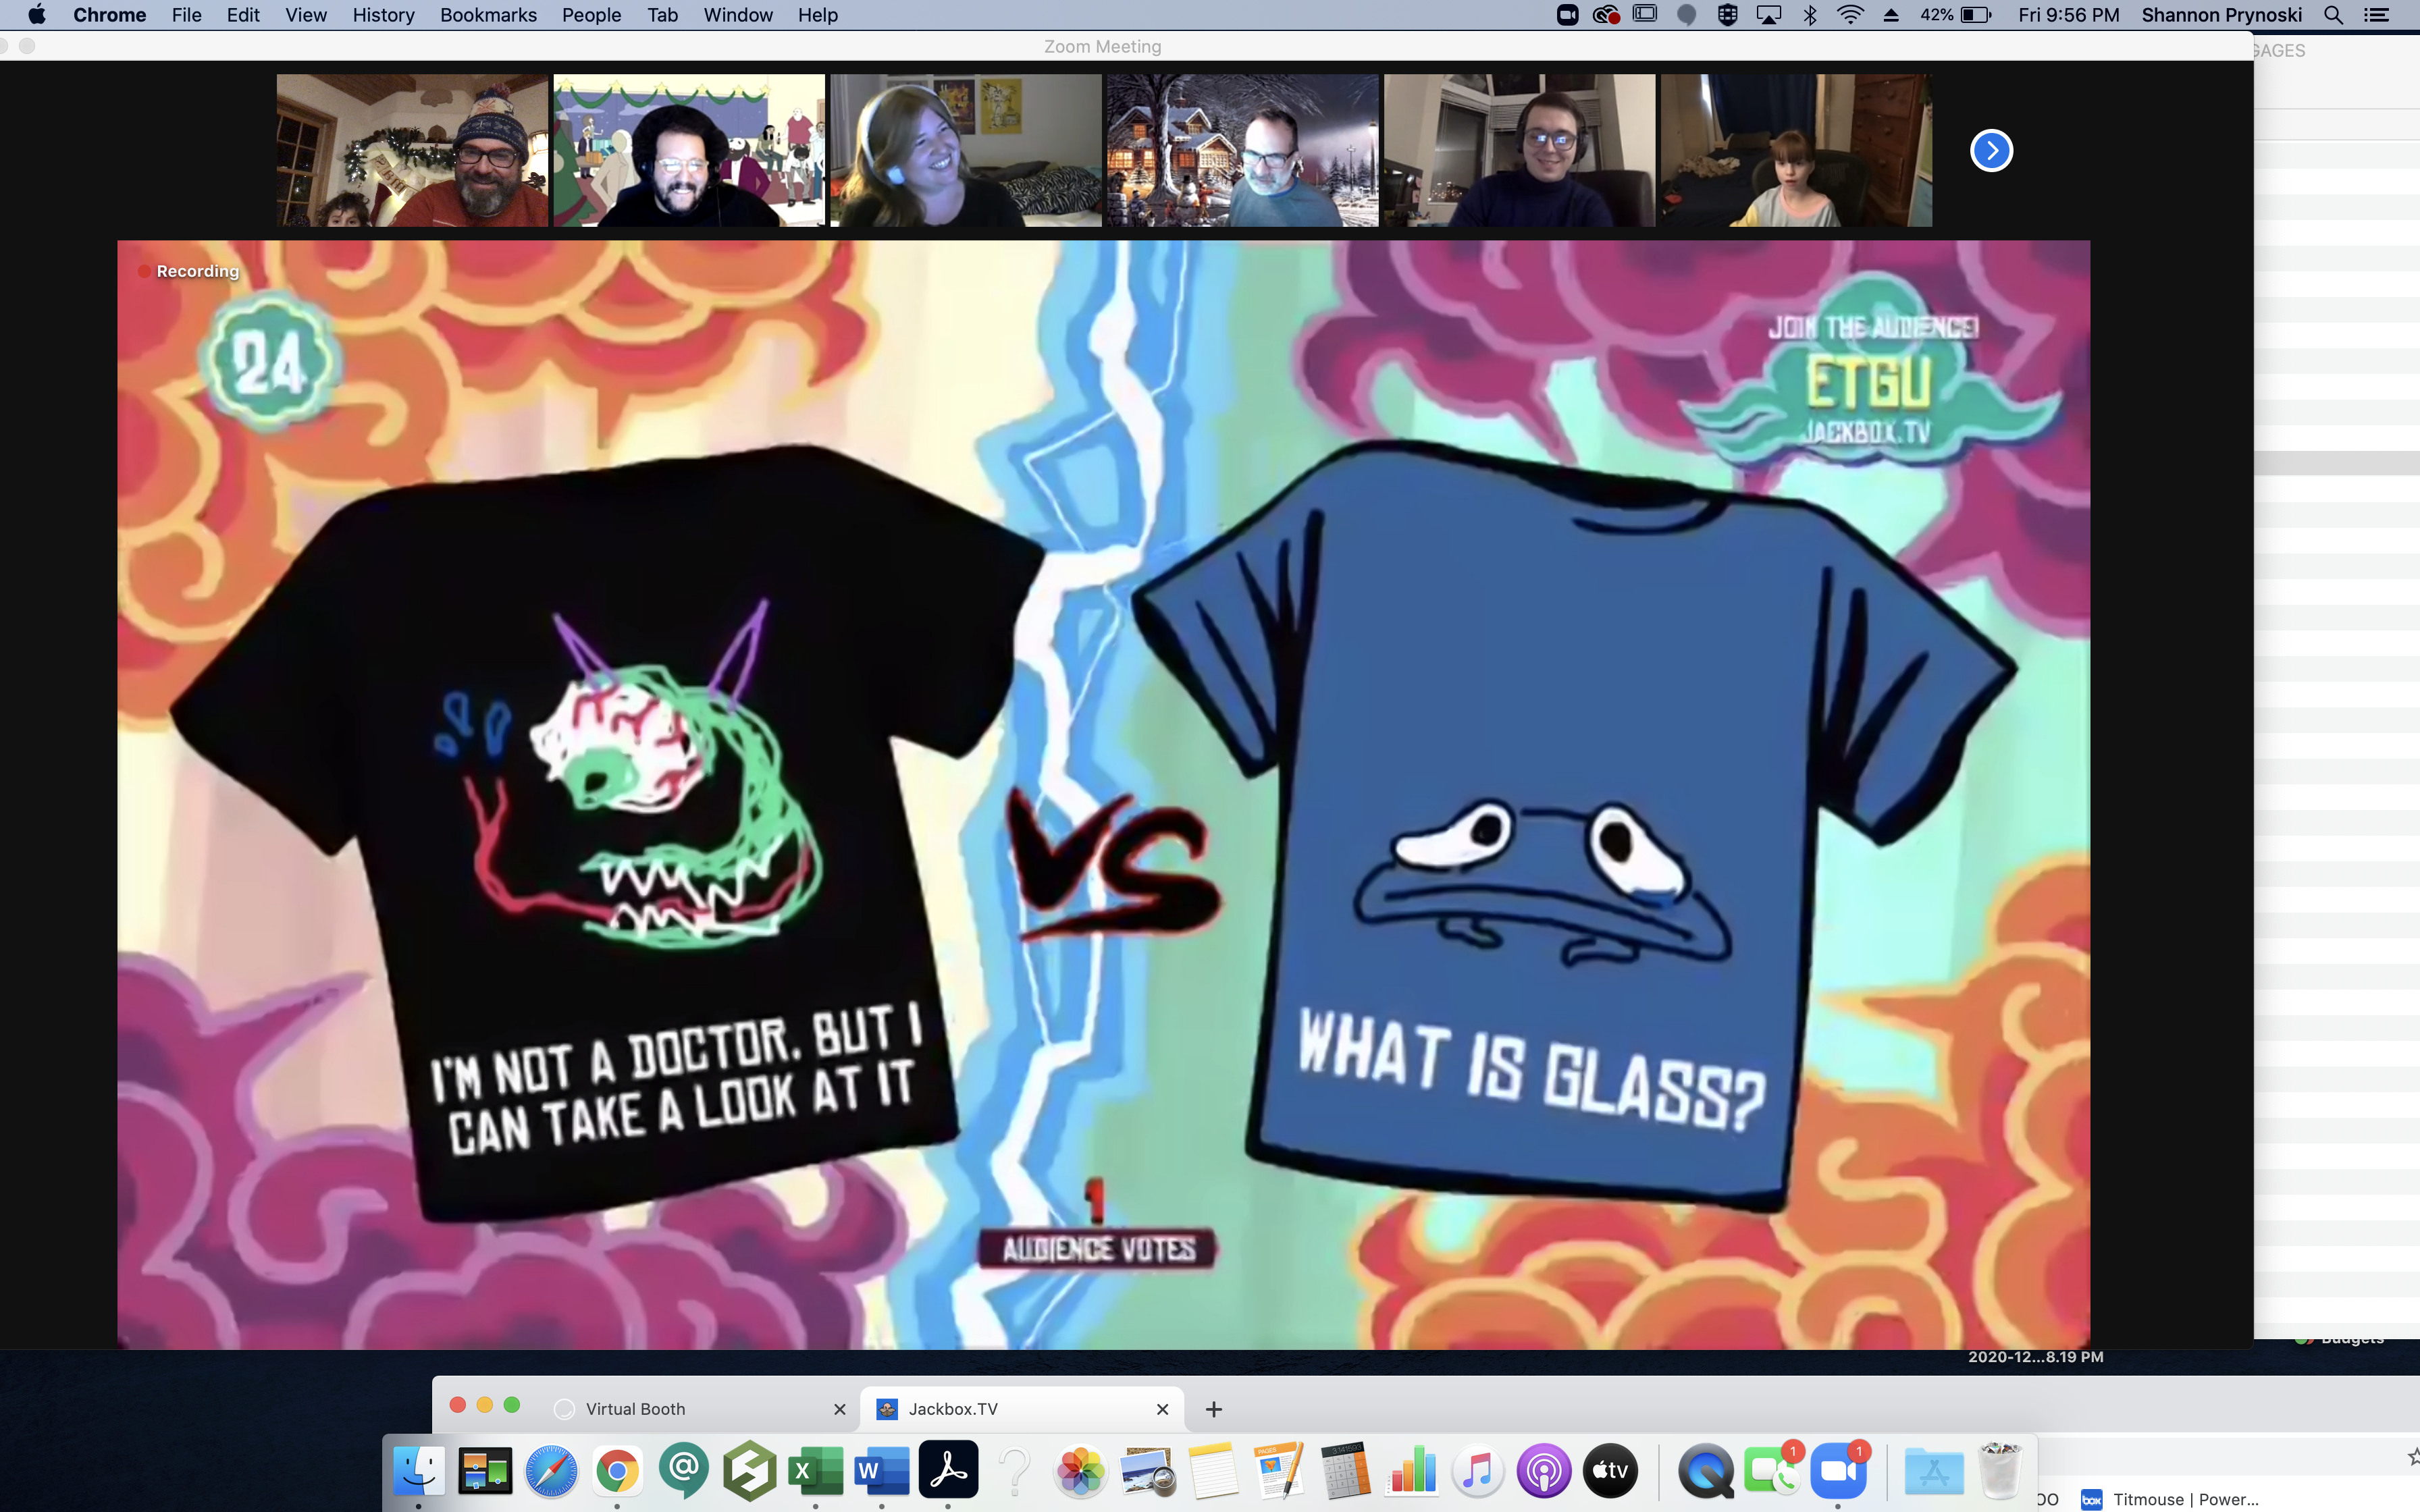2420x1512 pixels.
Task: Launch Apple TV app from Dock
Action: tap(1610, 1471)
